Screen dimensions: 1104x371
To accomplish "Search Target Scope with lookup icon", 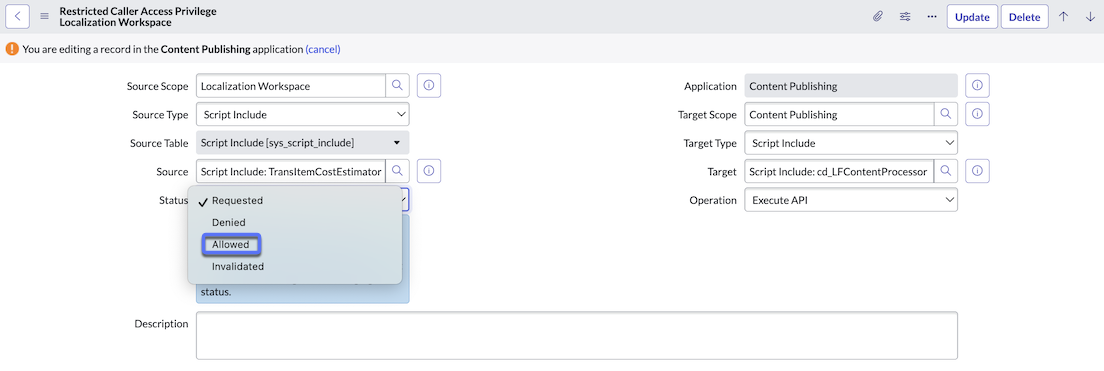I will pos(946,114).
